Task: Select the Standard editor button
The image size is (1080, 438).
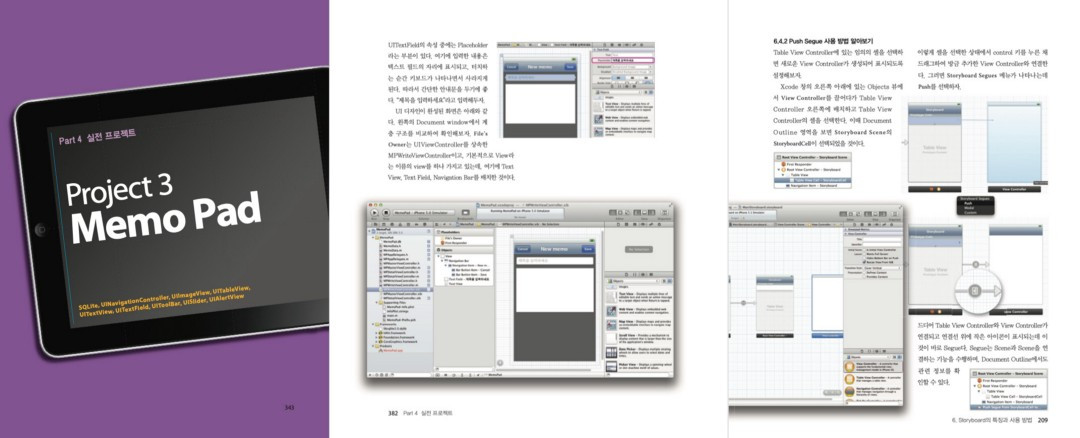Action: click(x=612, y=212)
